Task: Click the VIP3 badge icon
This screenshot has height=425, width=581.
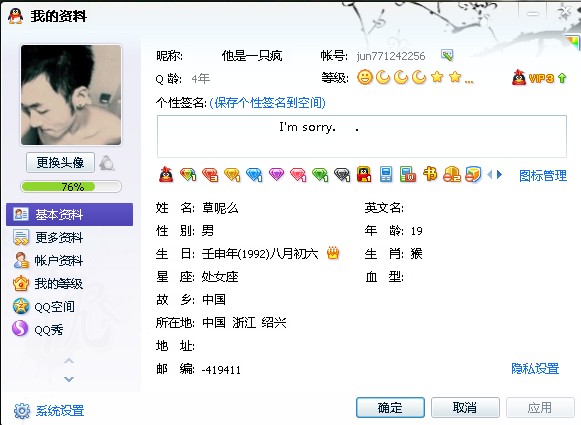Action: coord(540,78)
